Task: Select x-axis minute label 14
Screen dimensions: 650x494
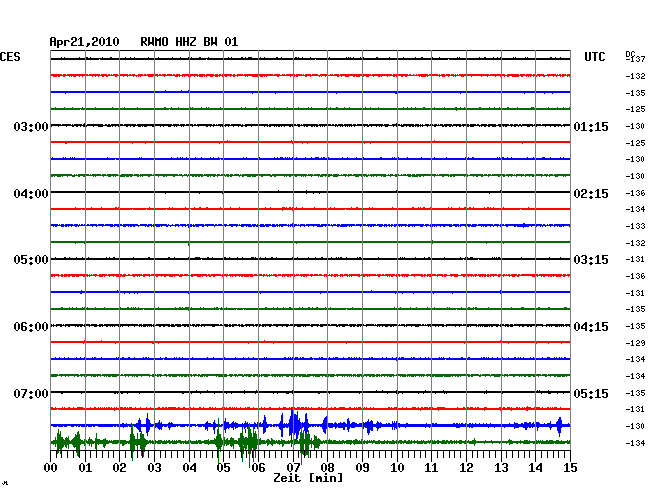Action: coord(535,467)
